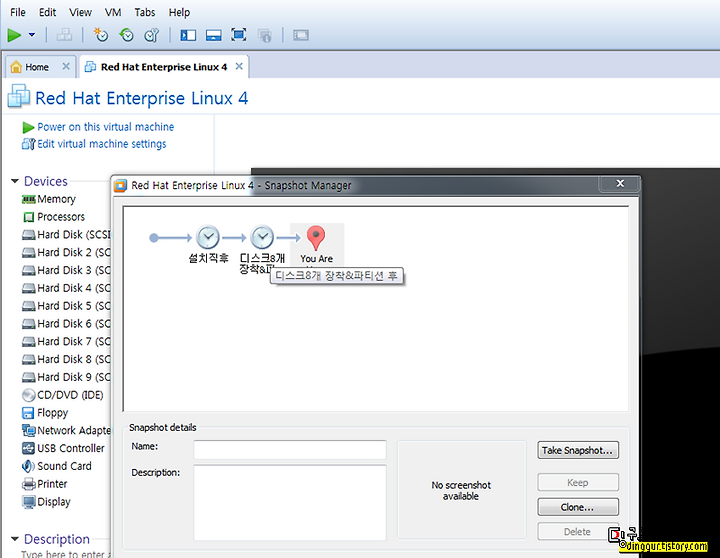Select the Sound Card device
Image resolution: width=720 pixels, height=558 pixels.
click(x=57, y=466)
